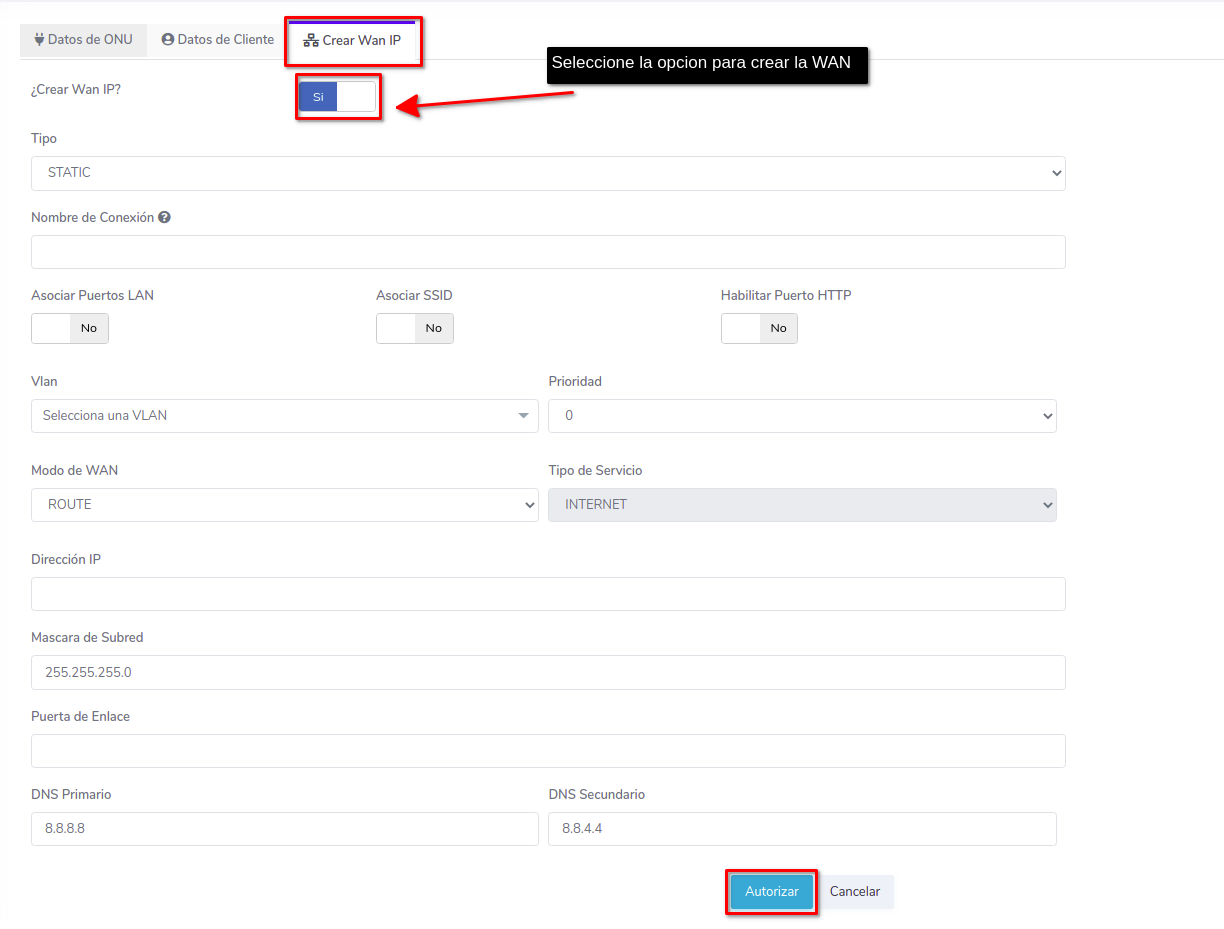Focus the Mascara de Subred field
Viewport: 1224px width, 929px height.
(x=548, y=672)
